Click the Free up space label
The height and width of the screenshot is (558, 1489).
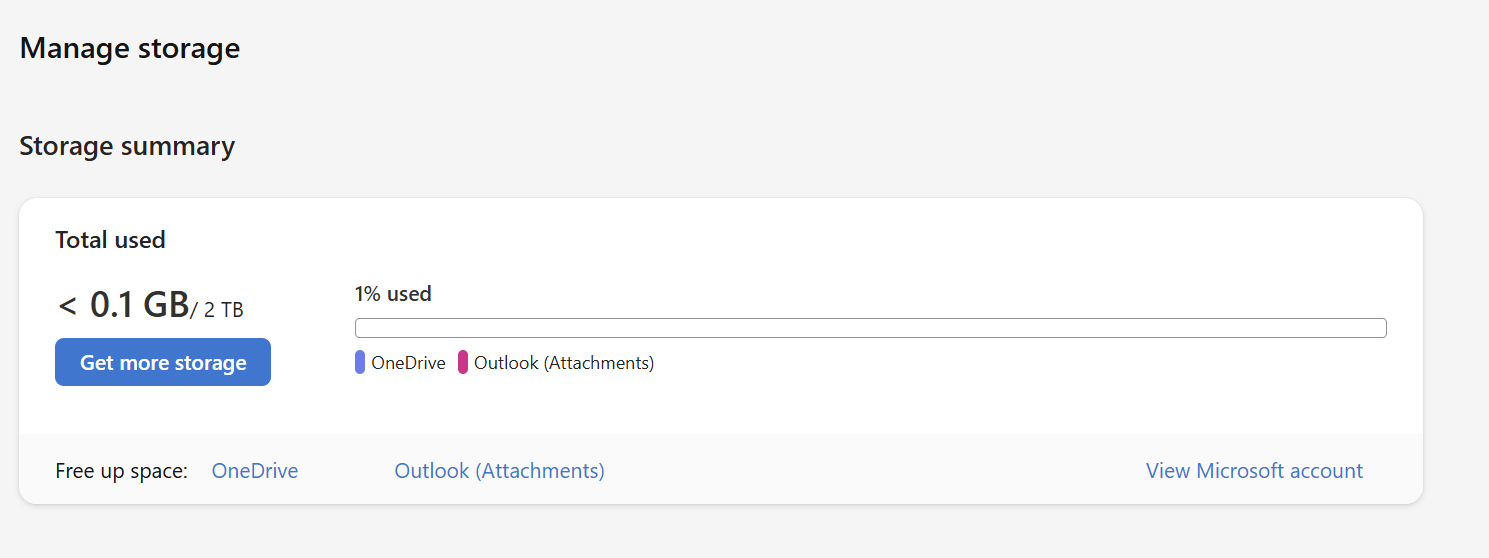pyautogui.click(x=122, y=471)
